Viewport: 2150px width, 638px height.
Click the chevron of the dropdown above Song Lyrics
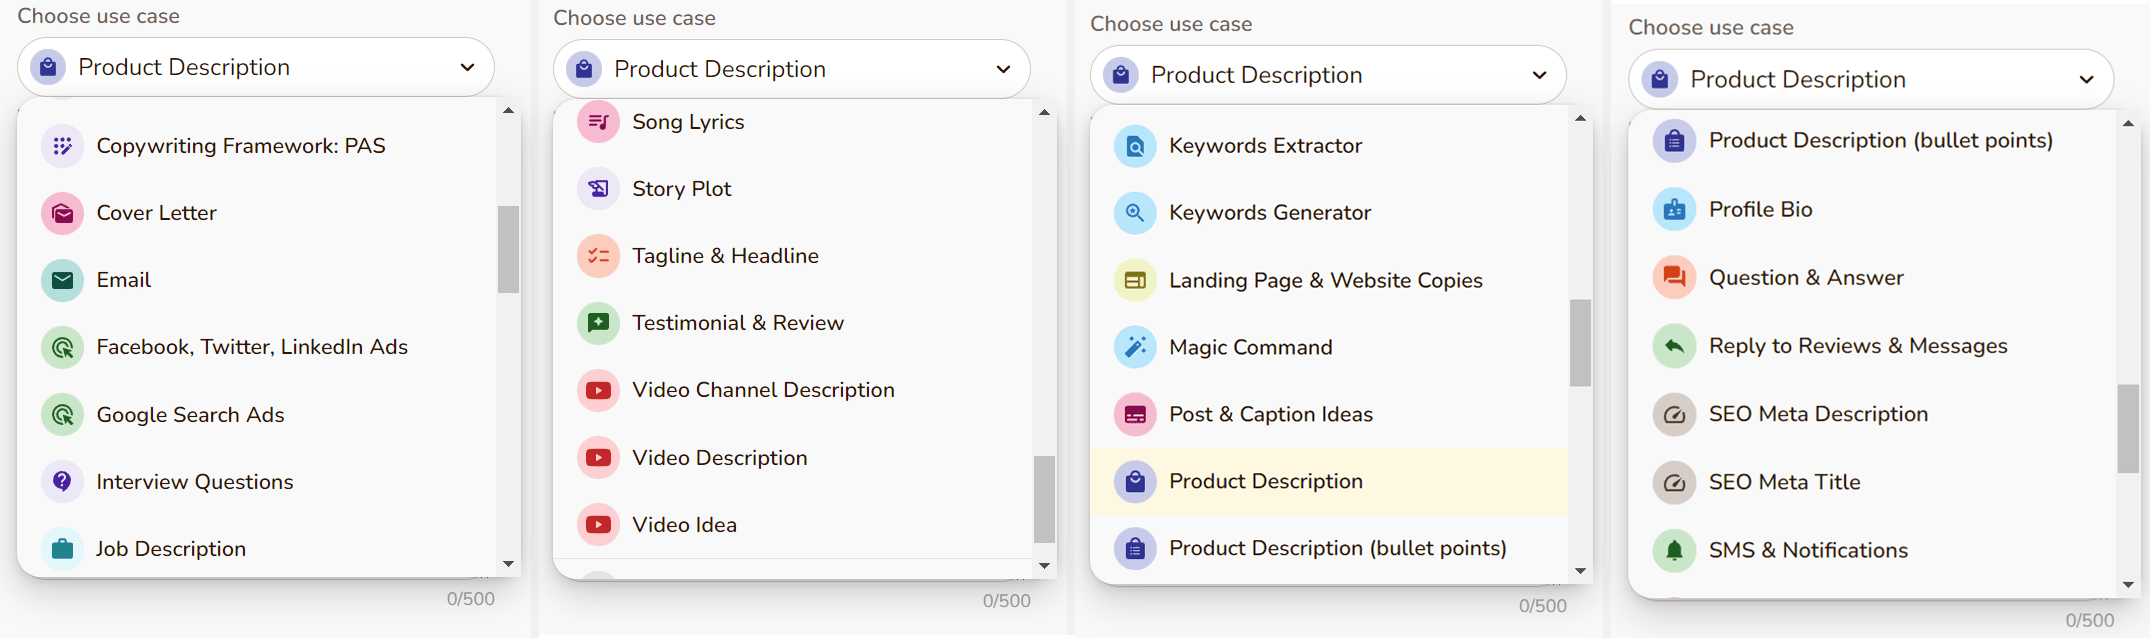(x=1003, y=69)
